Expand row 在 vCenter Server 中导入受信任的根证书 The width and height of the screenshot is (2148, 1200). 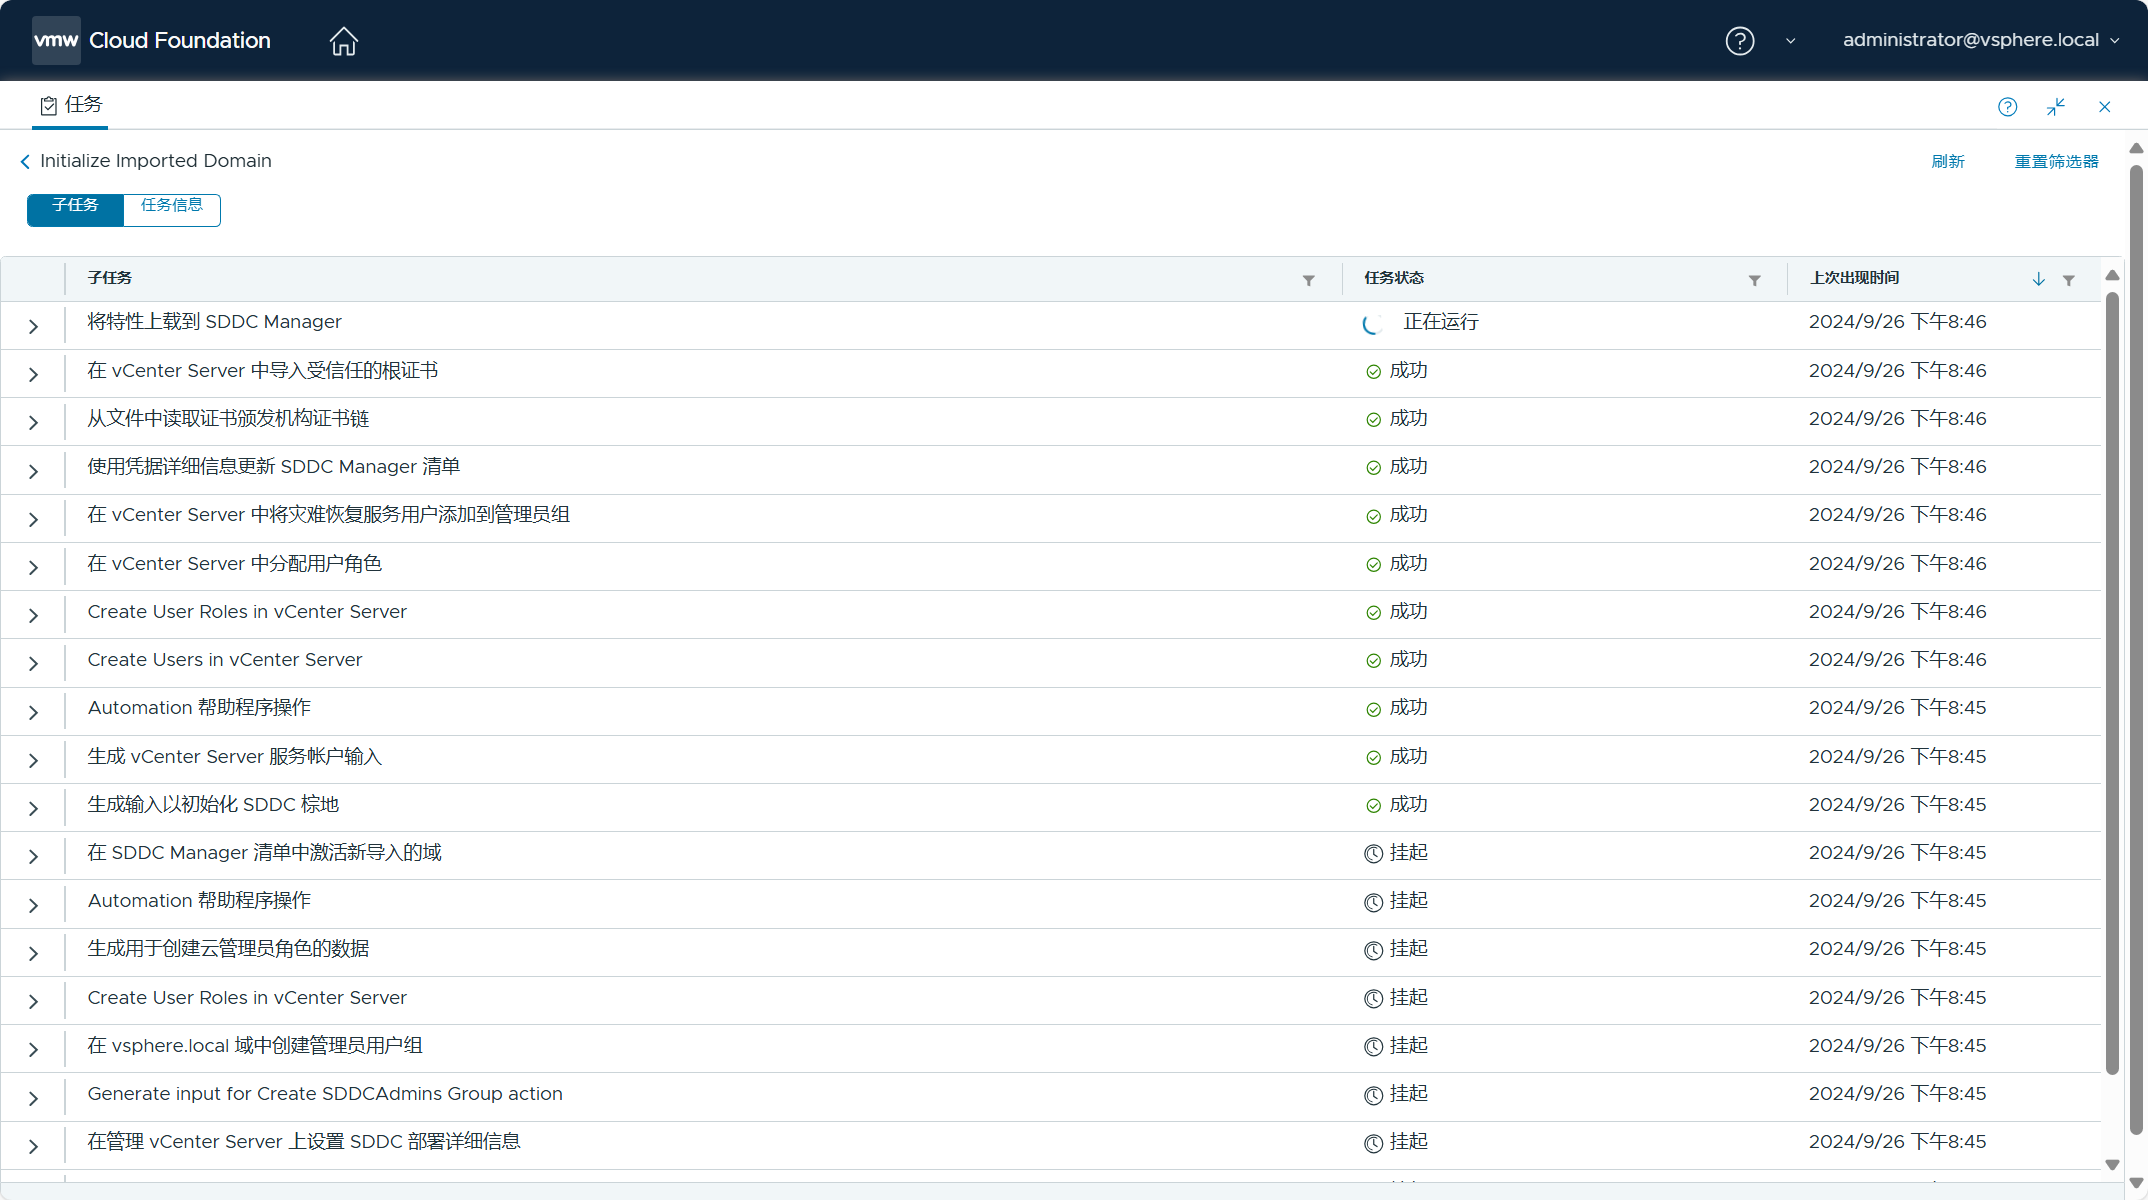click(33, 375)
